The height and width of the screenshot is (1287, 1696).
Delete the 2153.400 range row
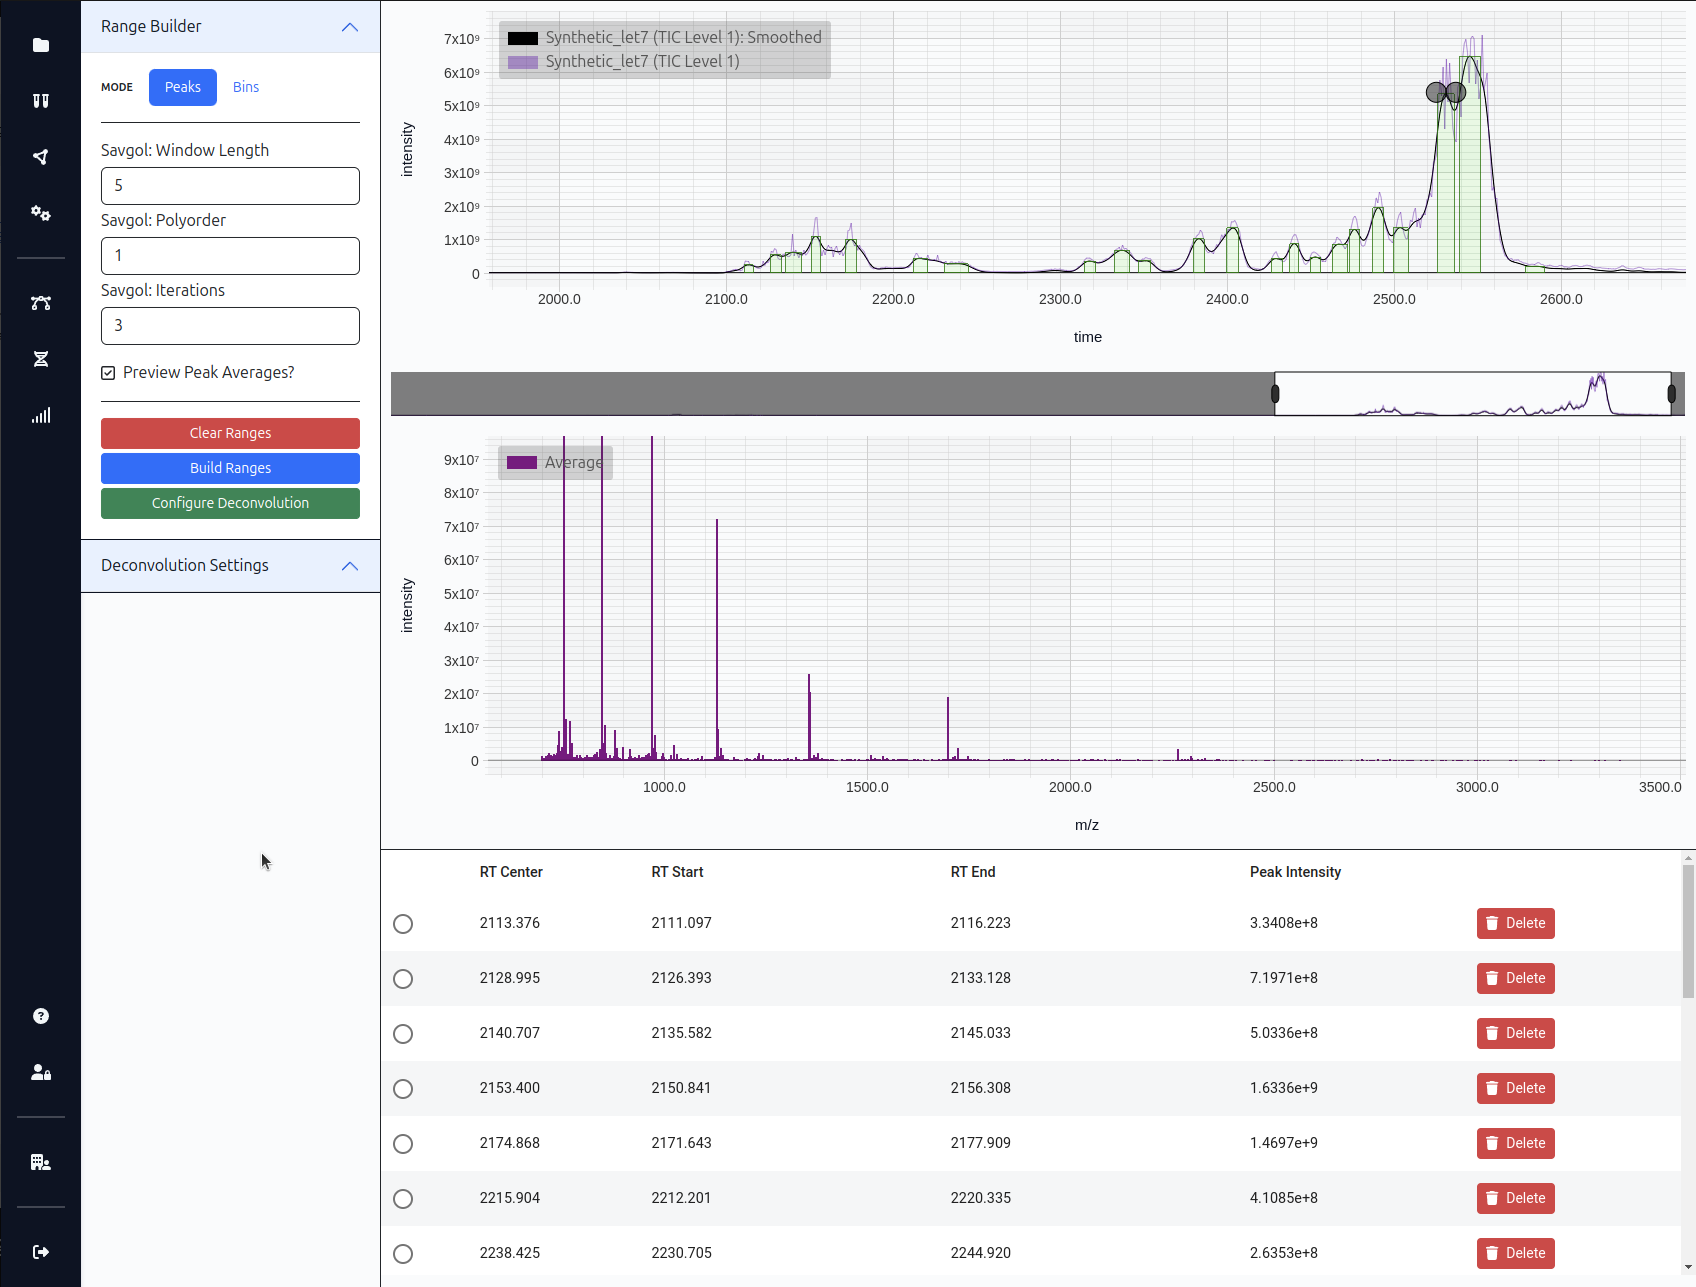click(1515, 1088)
